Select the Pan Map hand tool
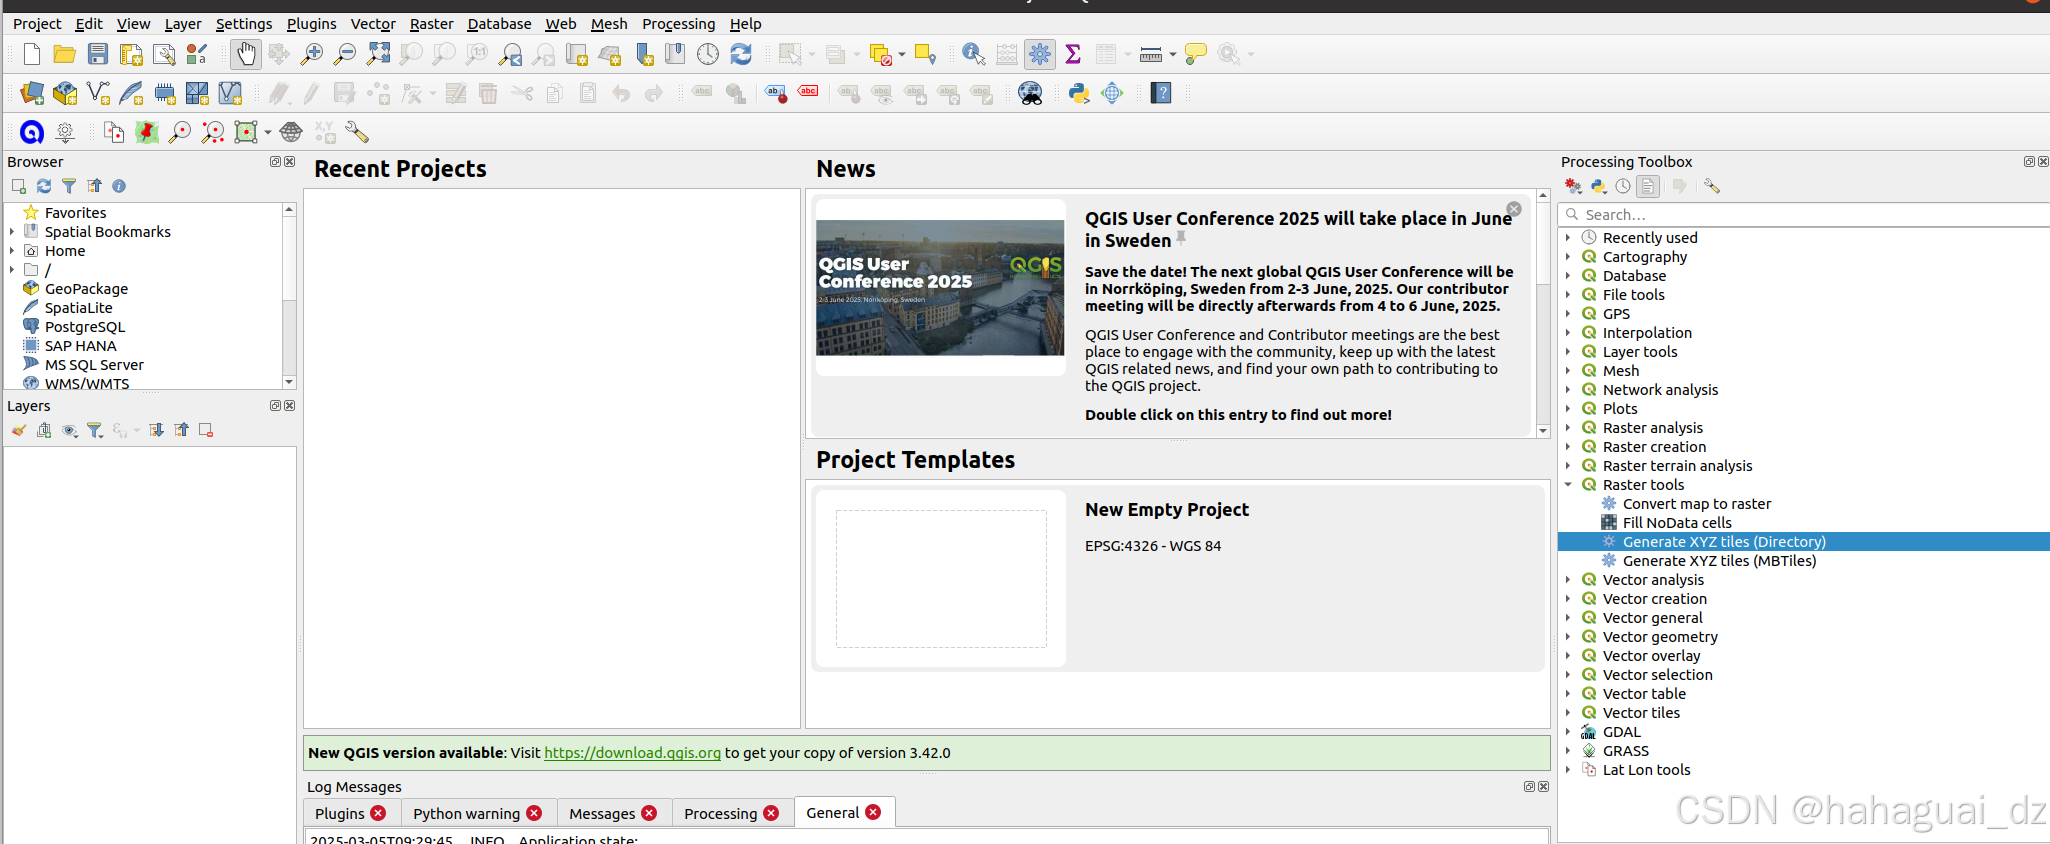The image size is (2050, 844). pos(246,54)
